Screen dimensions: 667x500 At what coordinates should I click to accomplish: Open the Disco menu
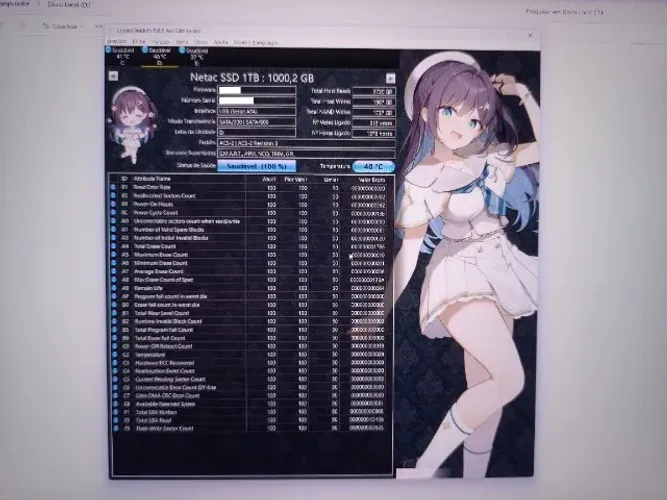pos(201,42)
